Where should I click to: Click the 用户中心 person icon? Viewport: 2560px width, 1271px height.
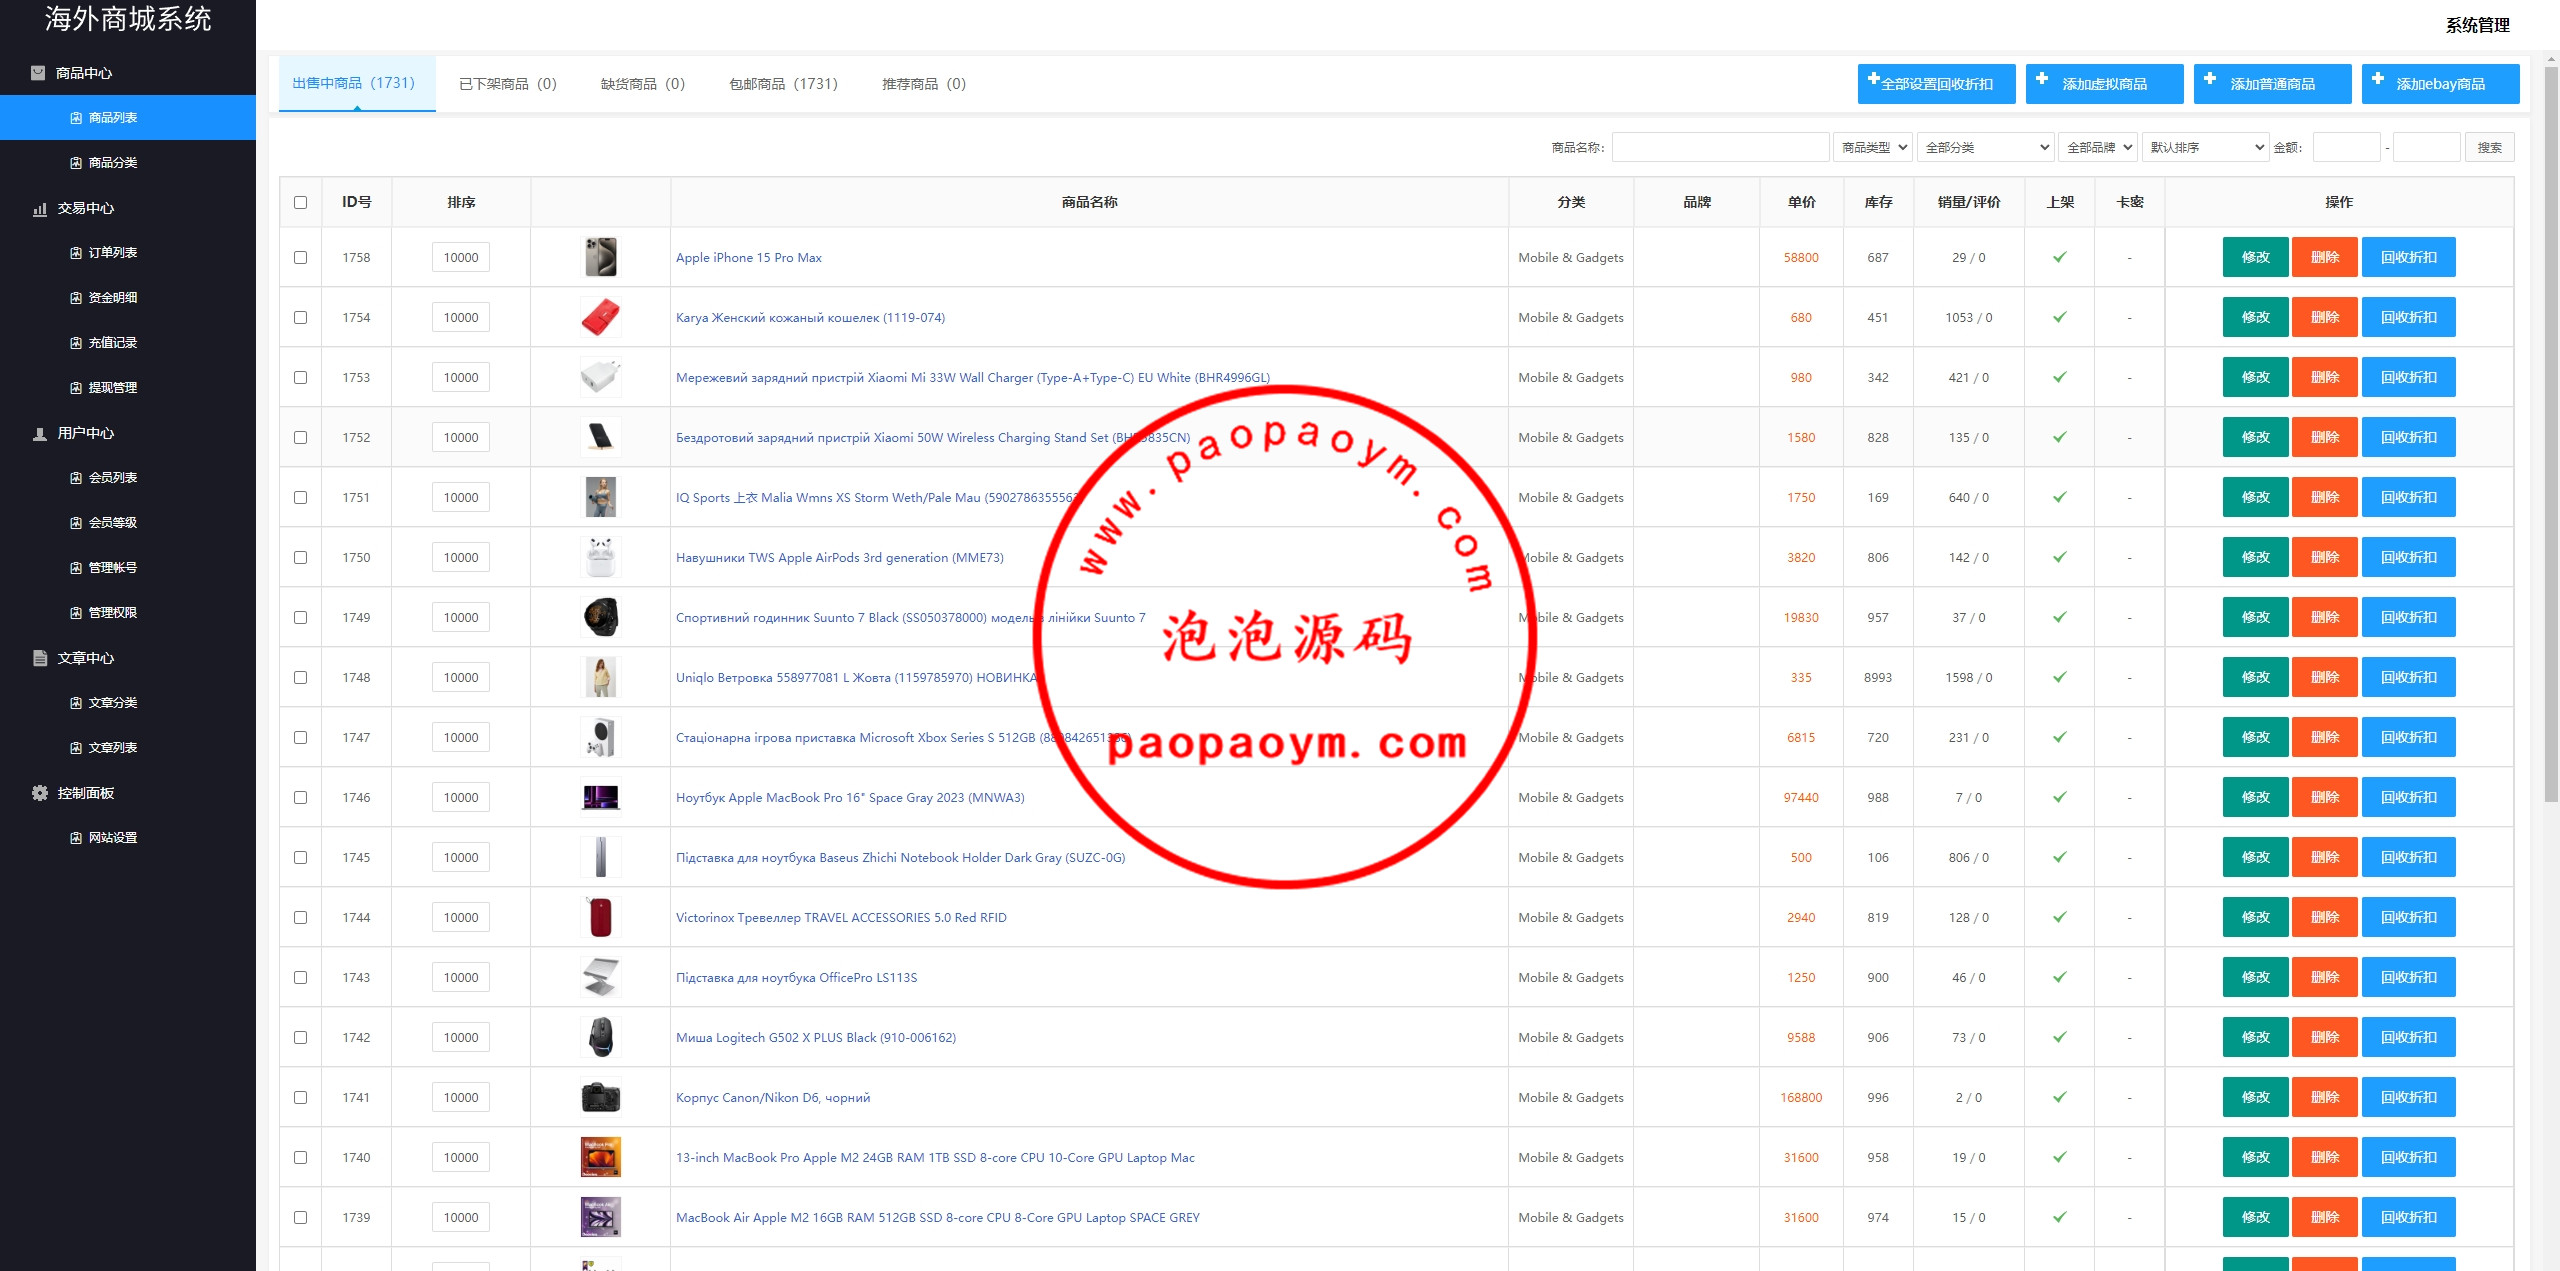point(40,434)
